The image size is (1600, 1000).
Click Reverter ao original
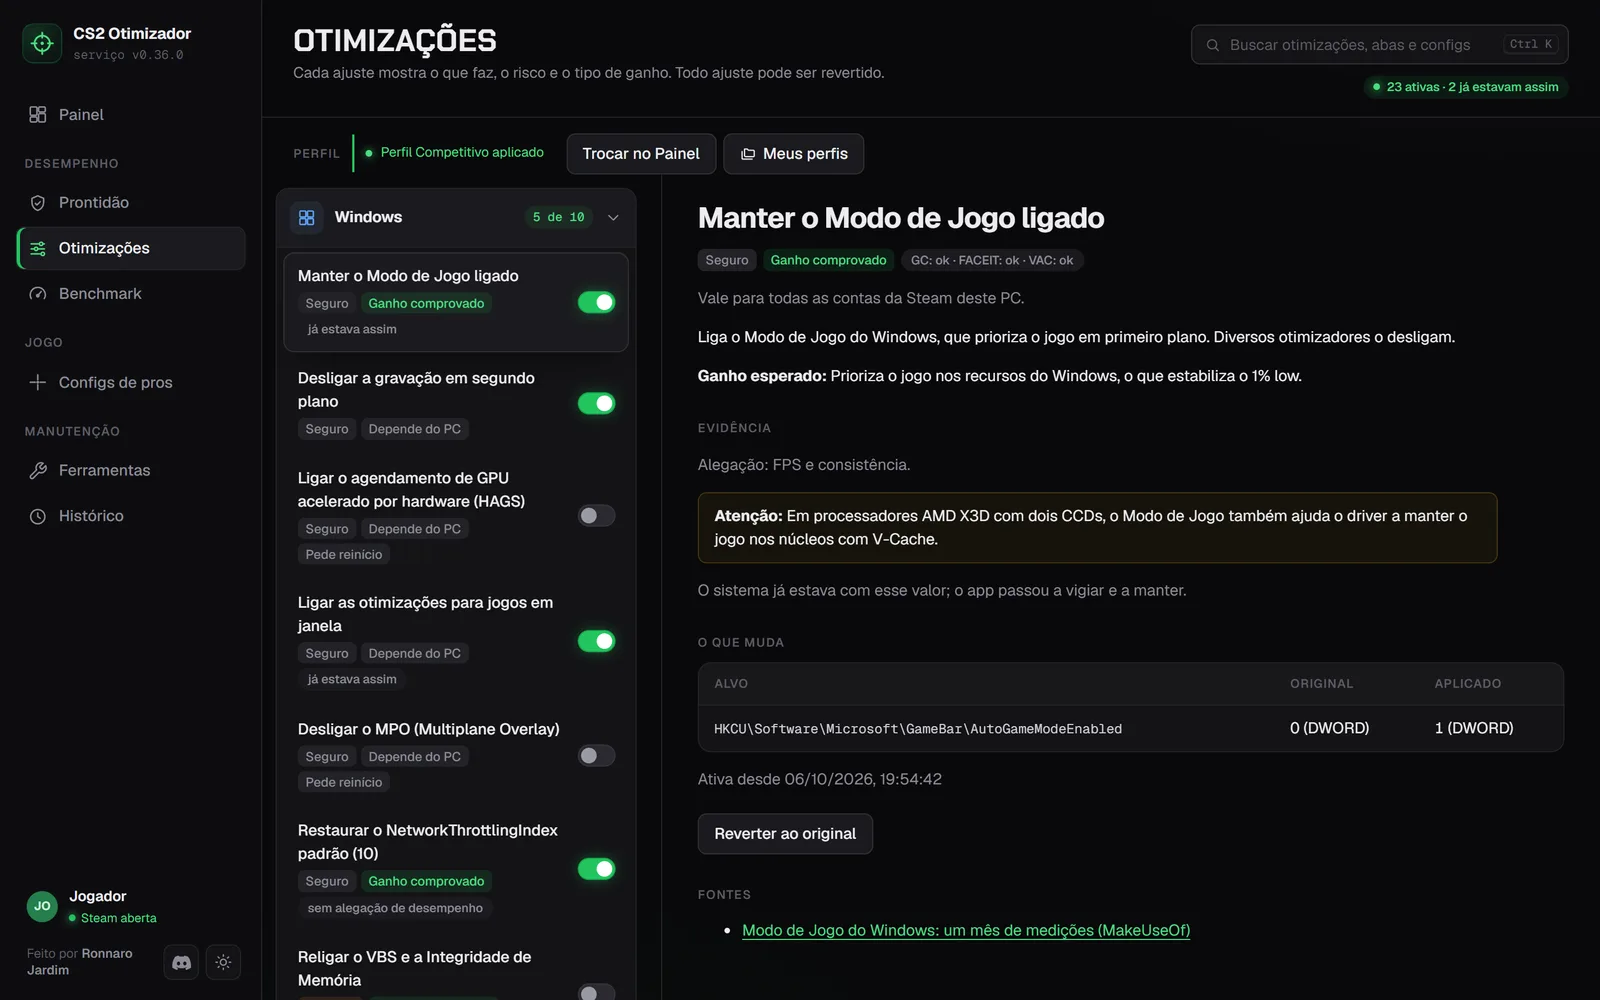coord(785,834)
